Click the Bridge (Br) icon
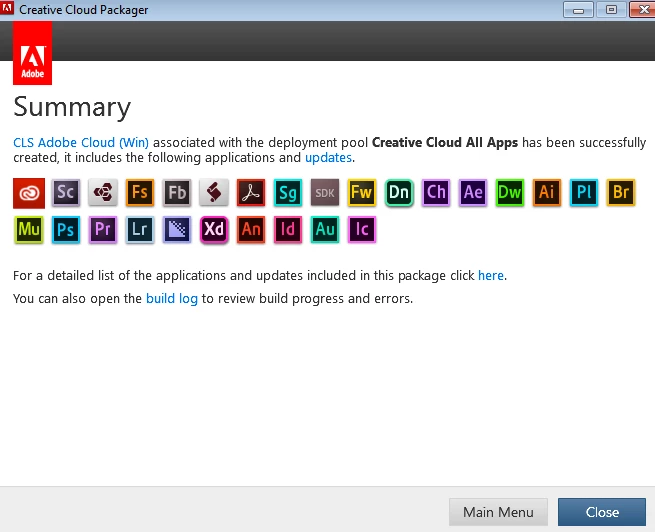 (x=621, y=193)
